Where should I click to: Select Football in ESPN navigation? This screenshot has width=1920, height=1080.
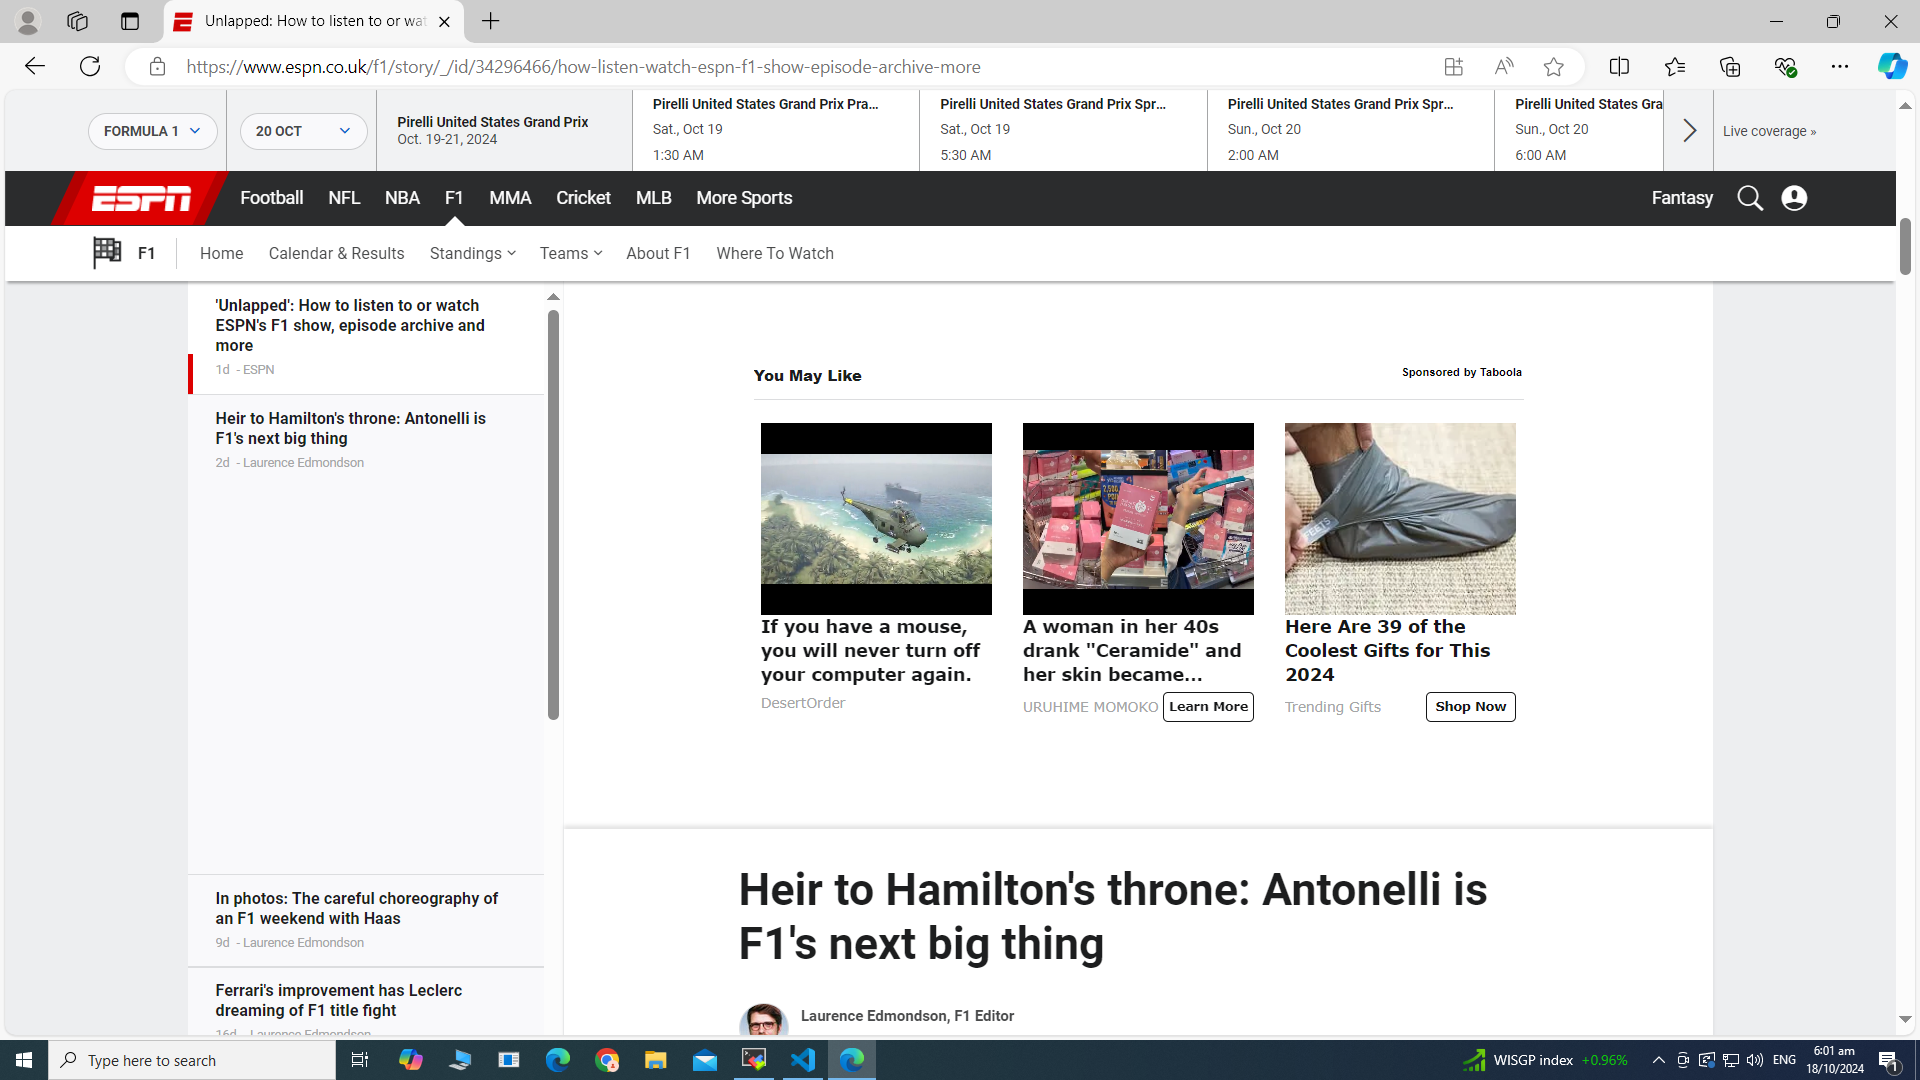271,198
